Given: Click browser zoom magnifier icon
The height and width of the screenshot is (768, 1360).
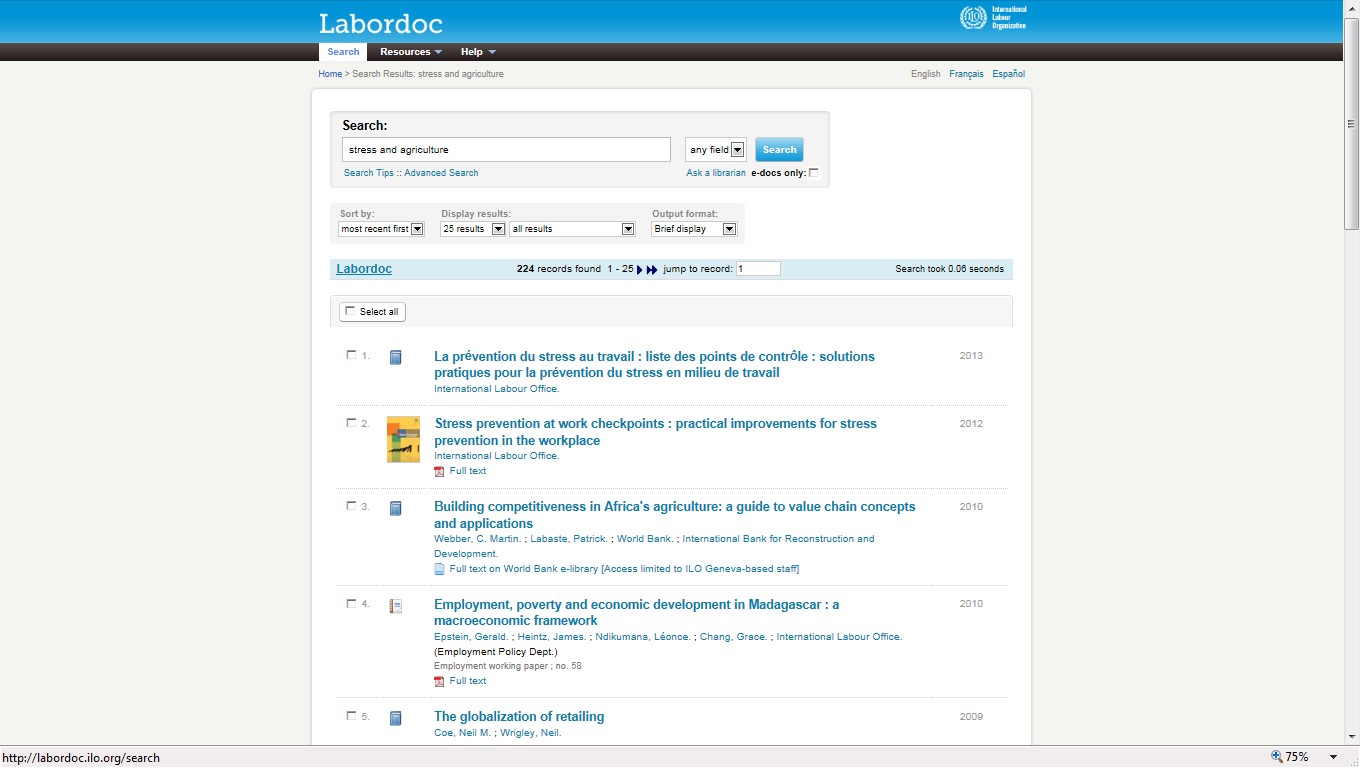Looking at the screenshot, I should 1276,757.
